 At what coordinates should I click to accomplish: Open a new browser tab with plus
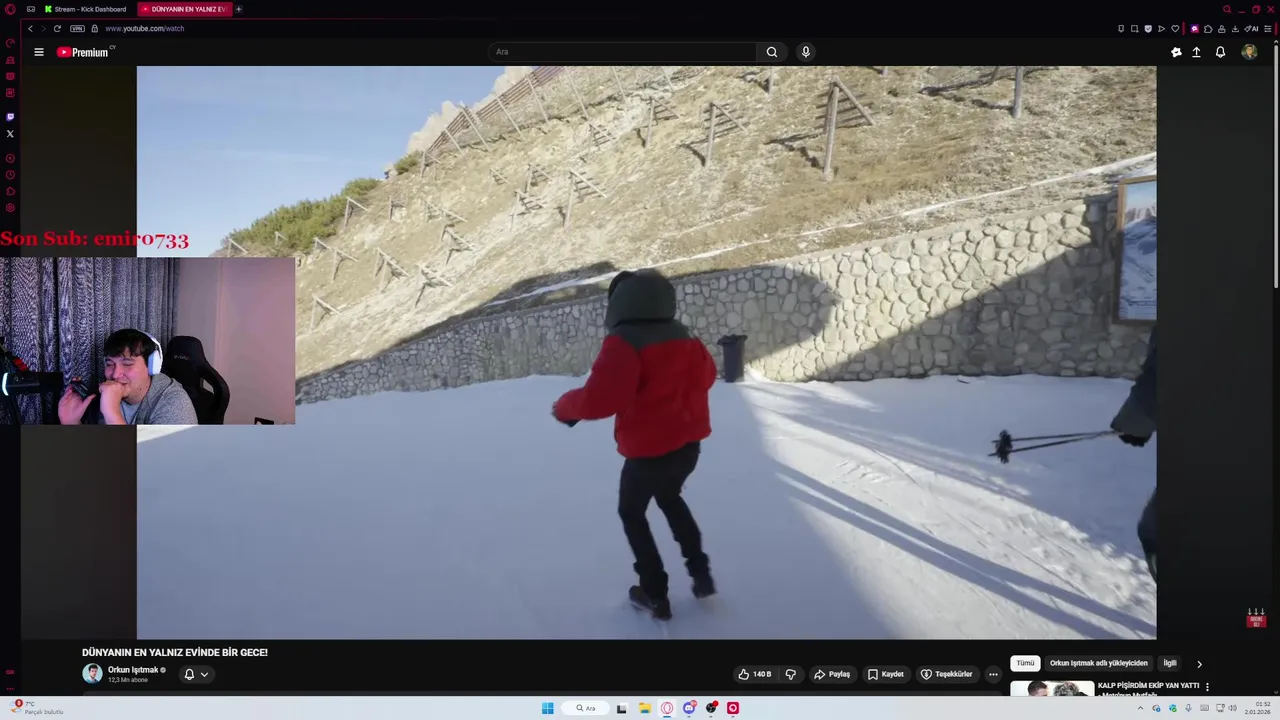point(239,9)
